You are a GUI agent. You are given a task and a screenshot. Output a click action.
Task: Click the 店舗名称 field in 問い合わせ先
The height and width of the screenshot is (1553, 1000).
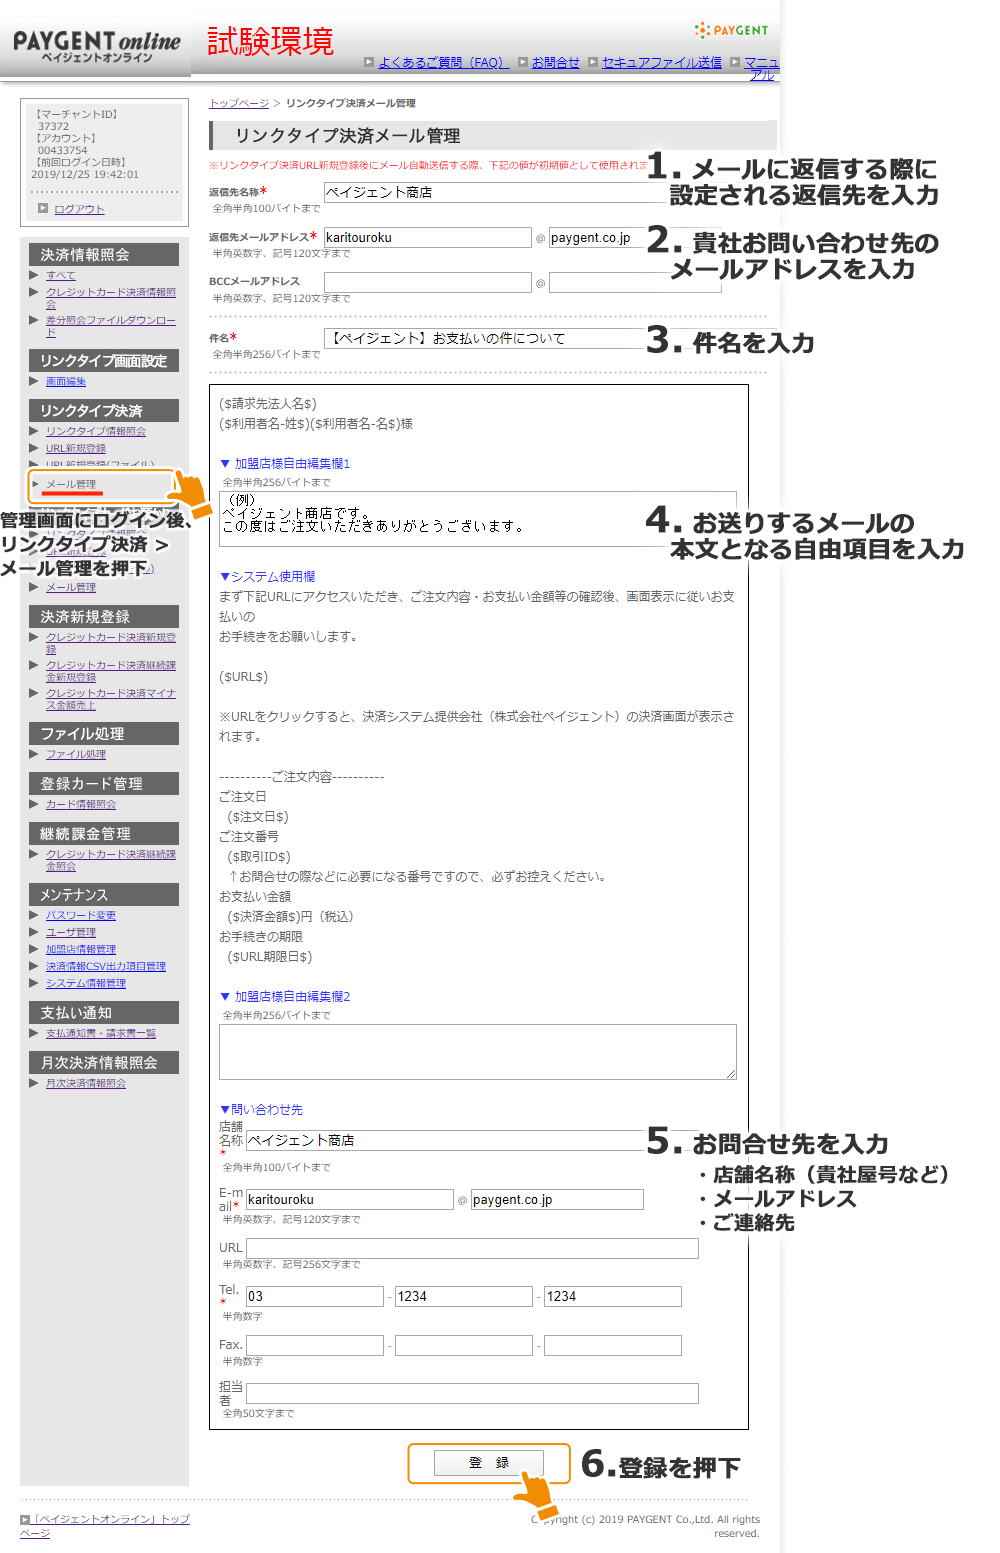pos(446,1140)
